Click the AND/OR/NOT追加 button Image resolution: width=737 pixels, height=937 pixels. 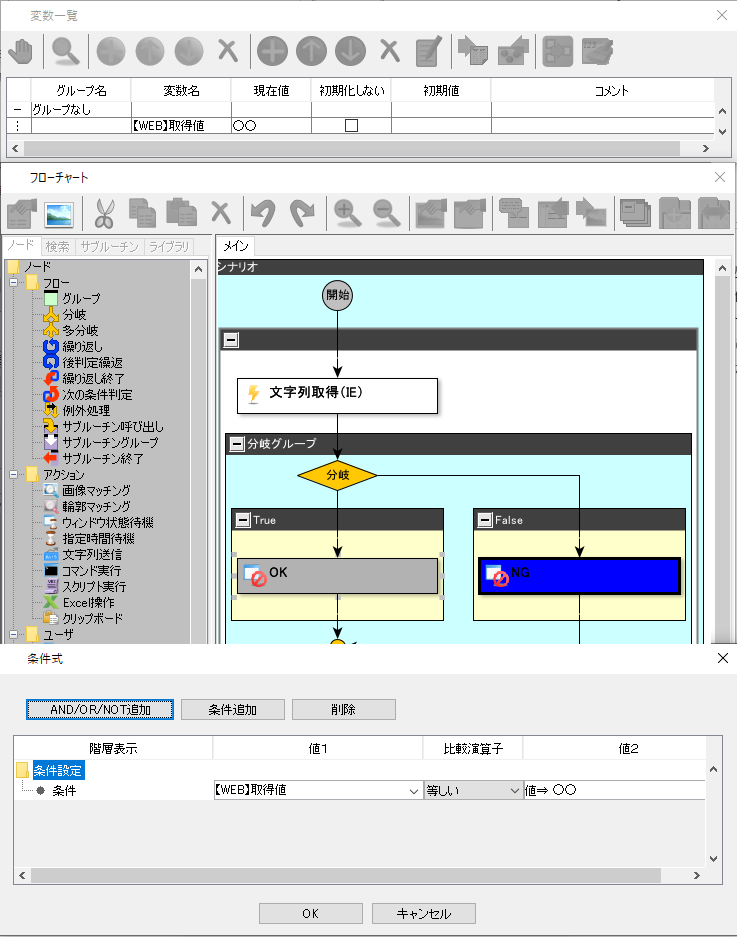coord(100,709)
